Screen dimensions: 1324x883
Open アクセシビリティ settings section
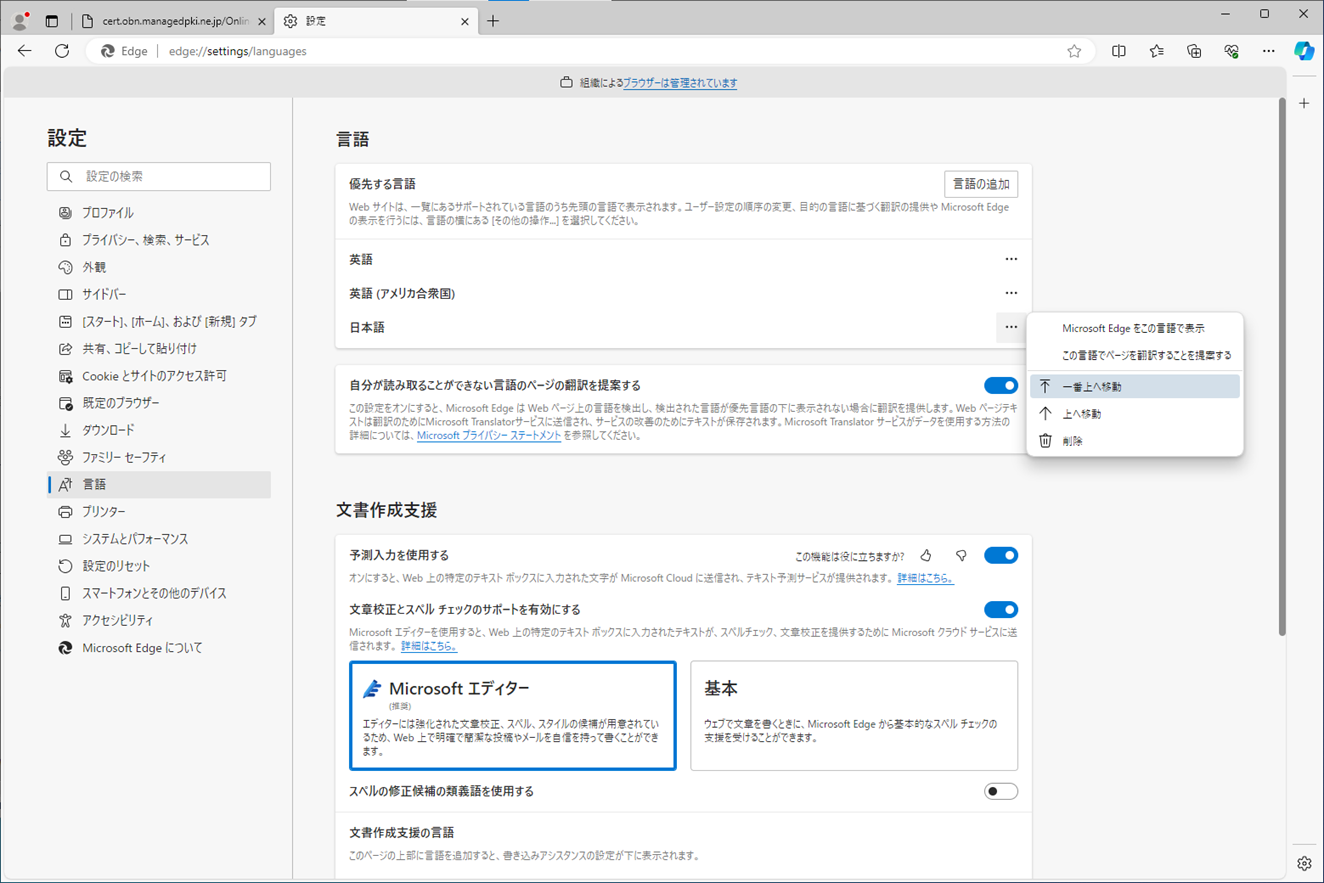pos(159,620)
